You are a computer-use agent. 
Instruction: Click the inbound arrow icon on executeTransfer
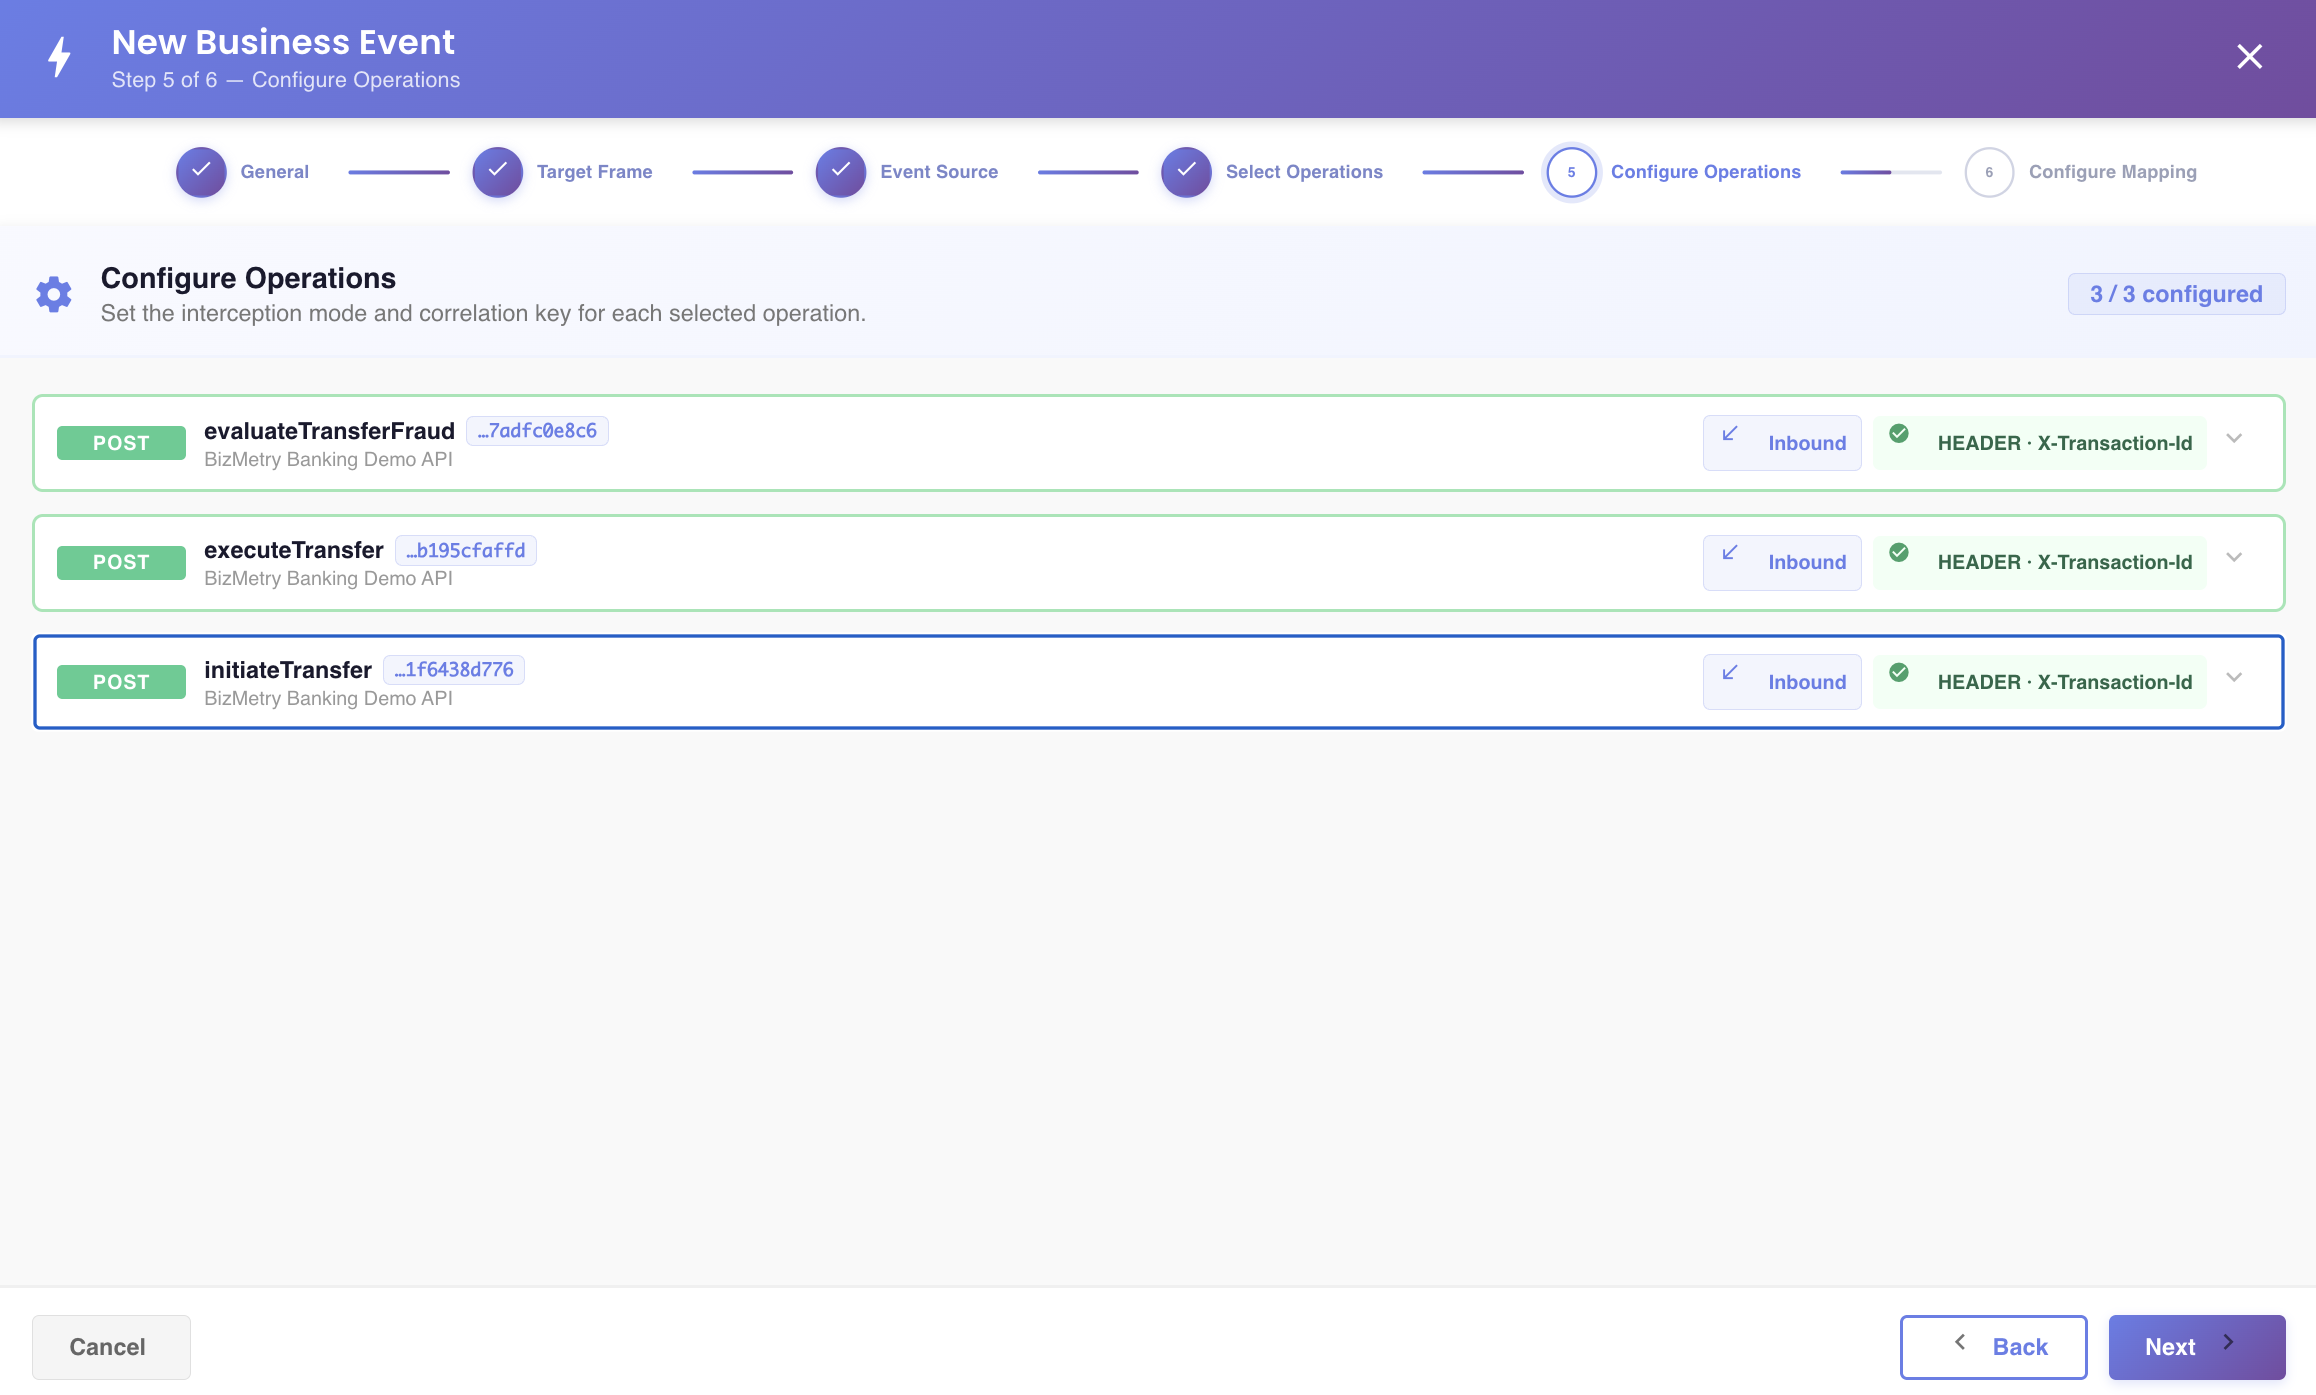coord(1729,552)
